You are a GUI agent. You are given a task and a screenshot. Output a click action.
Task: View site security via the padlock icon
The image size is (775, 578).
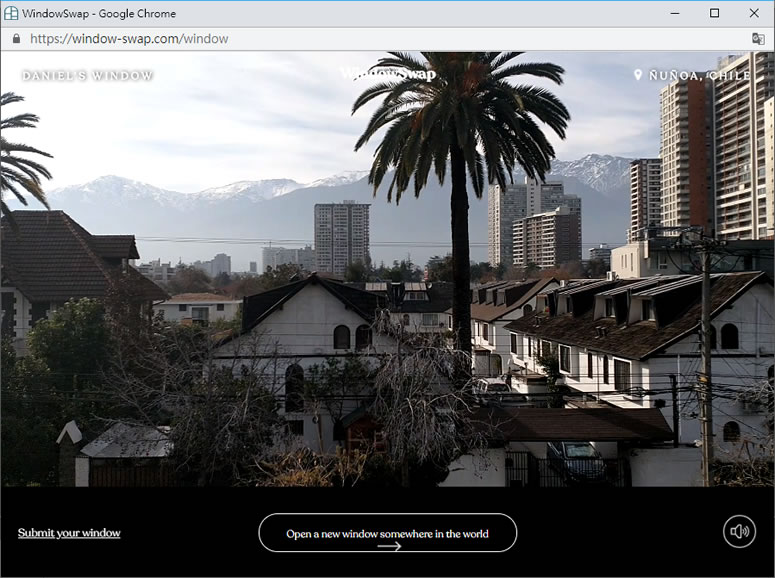pos(16,39)
